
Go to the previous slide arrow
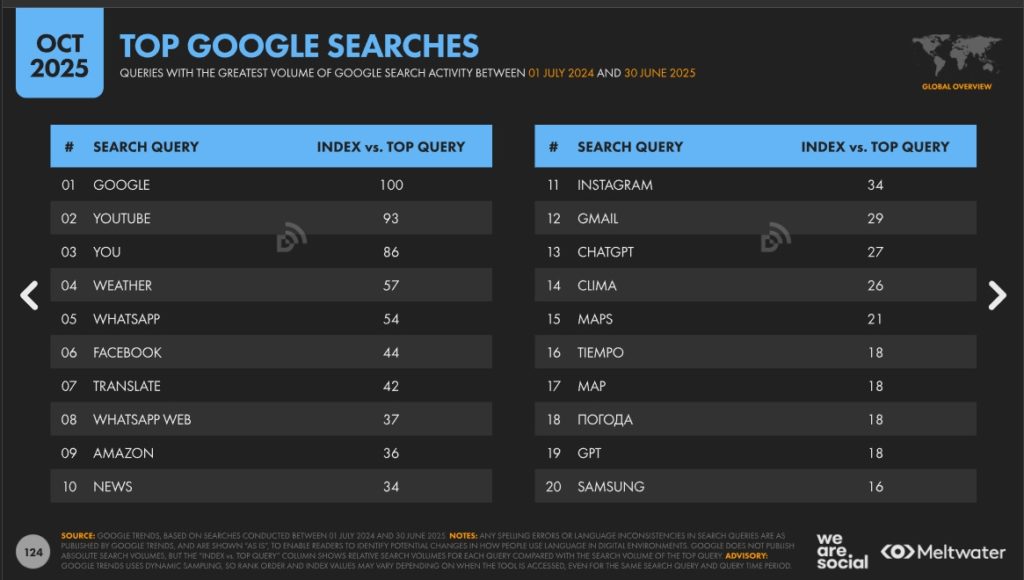[x=30, y=294]
